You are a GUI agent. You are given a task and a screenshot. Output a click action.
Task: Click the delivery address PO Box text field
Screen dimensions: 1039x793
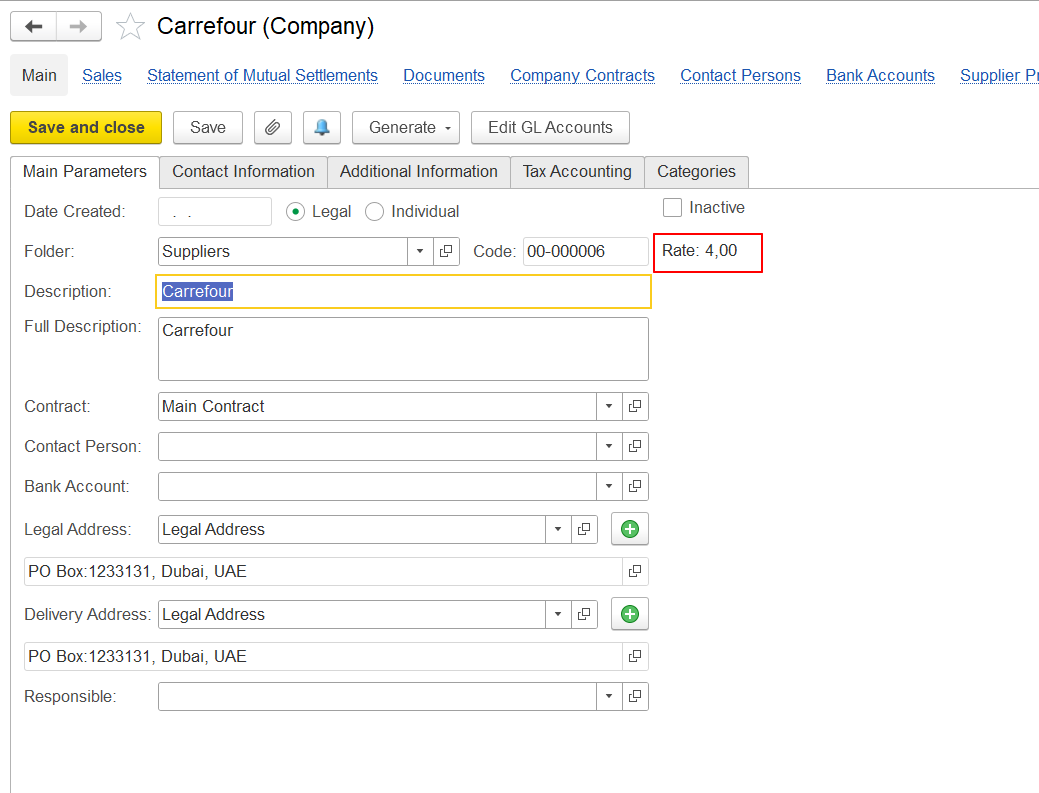[x=323, y=656]
